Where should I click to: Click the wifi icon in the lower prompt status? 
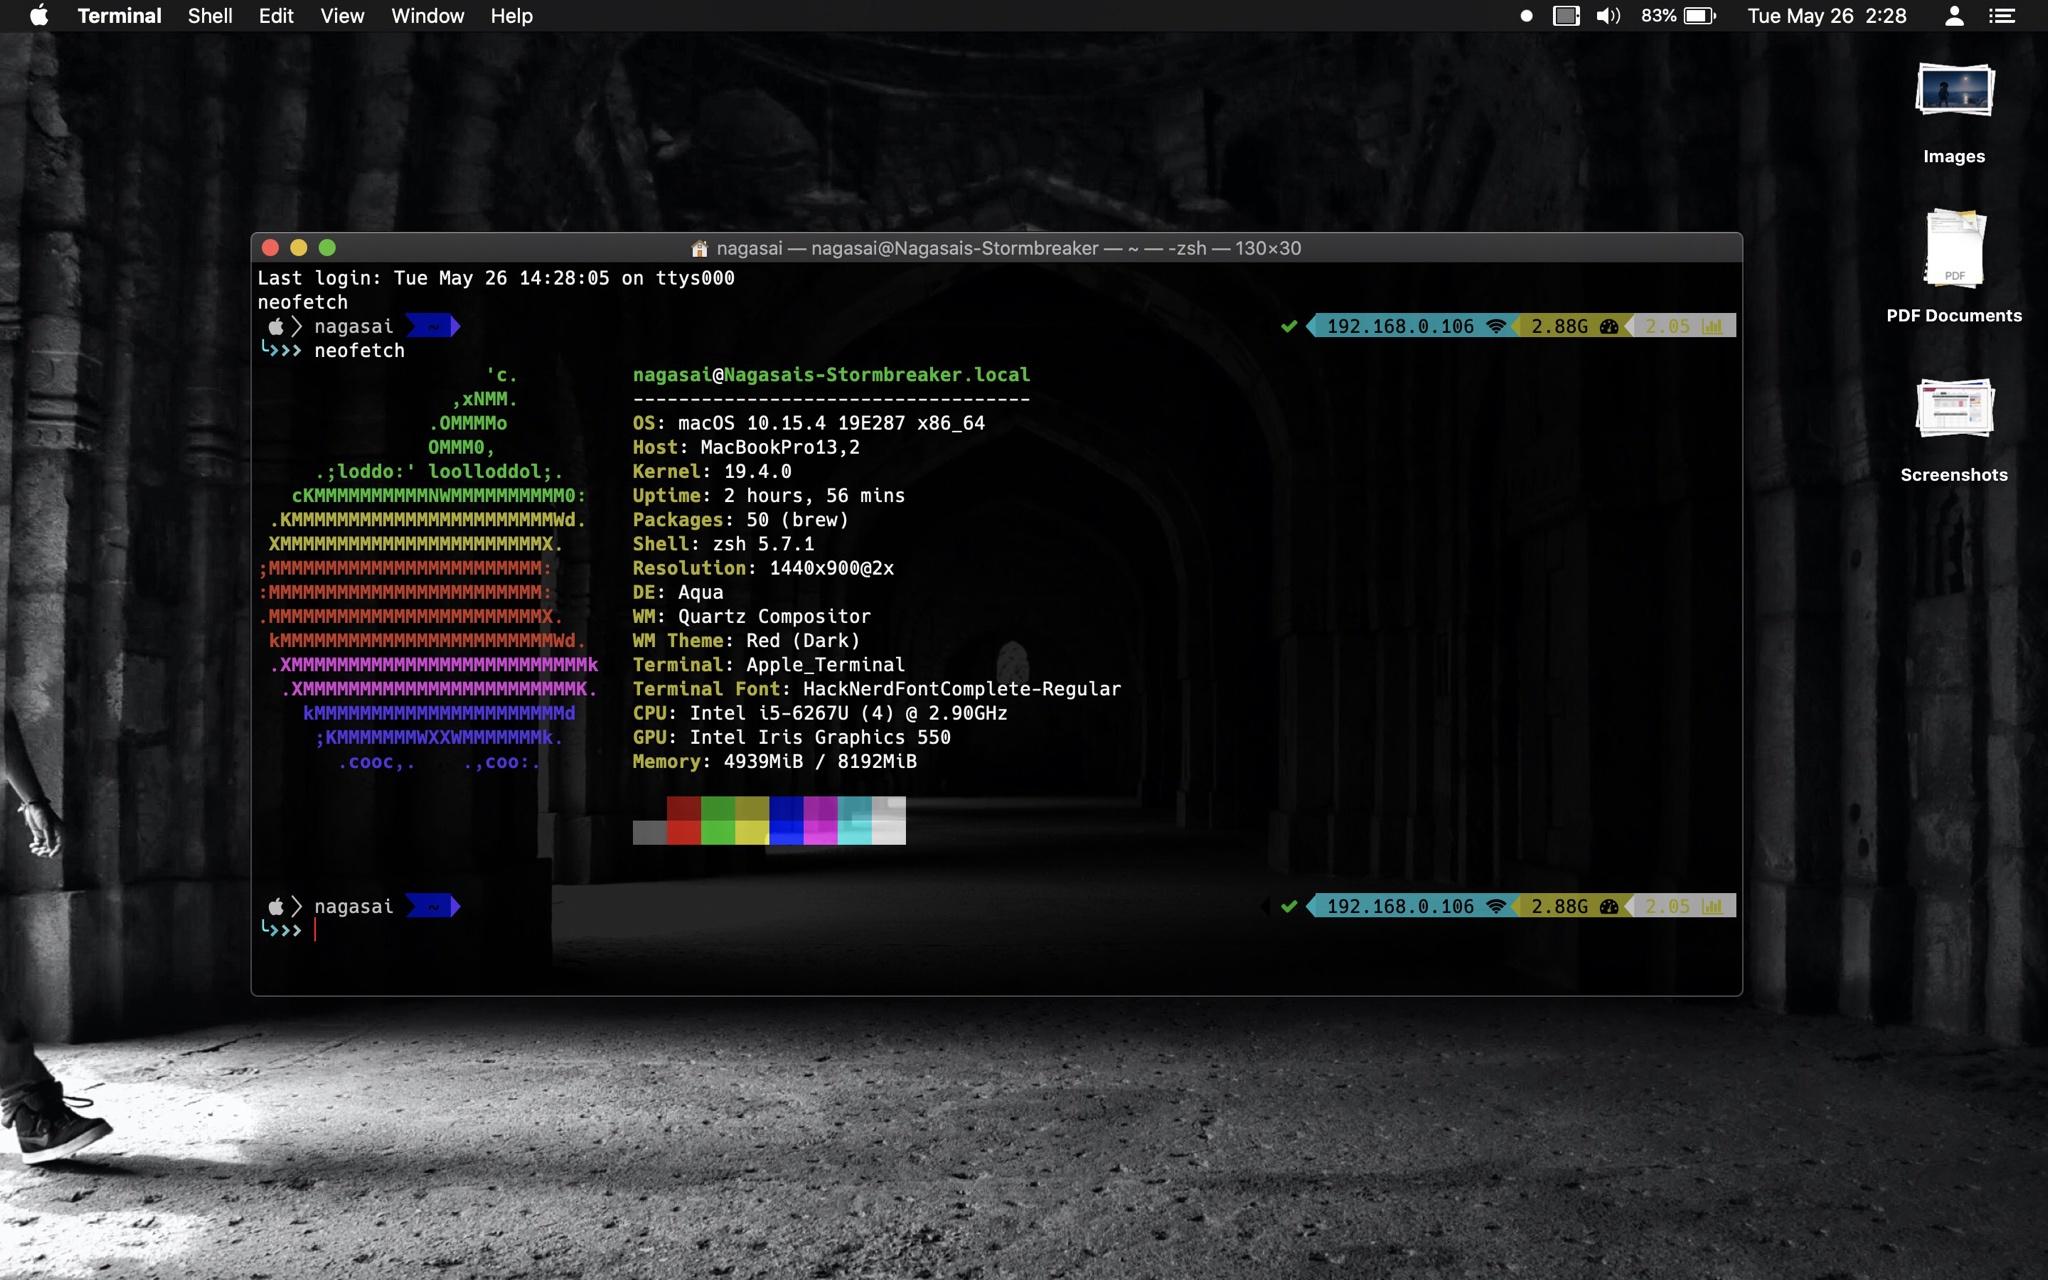click(x=1496, y=906)
